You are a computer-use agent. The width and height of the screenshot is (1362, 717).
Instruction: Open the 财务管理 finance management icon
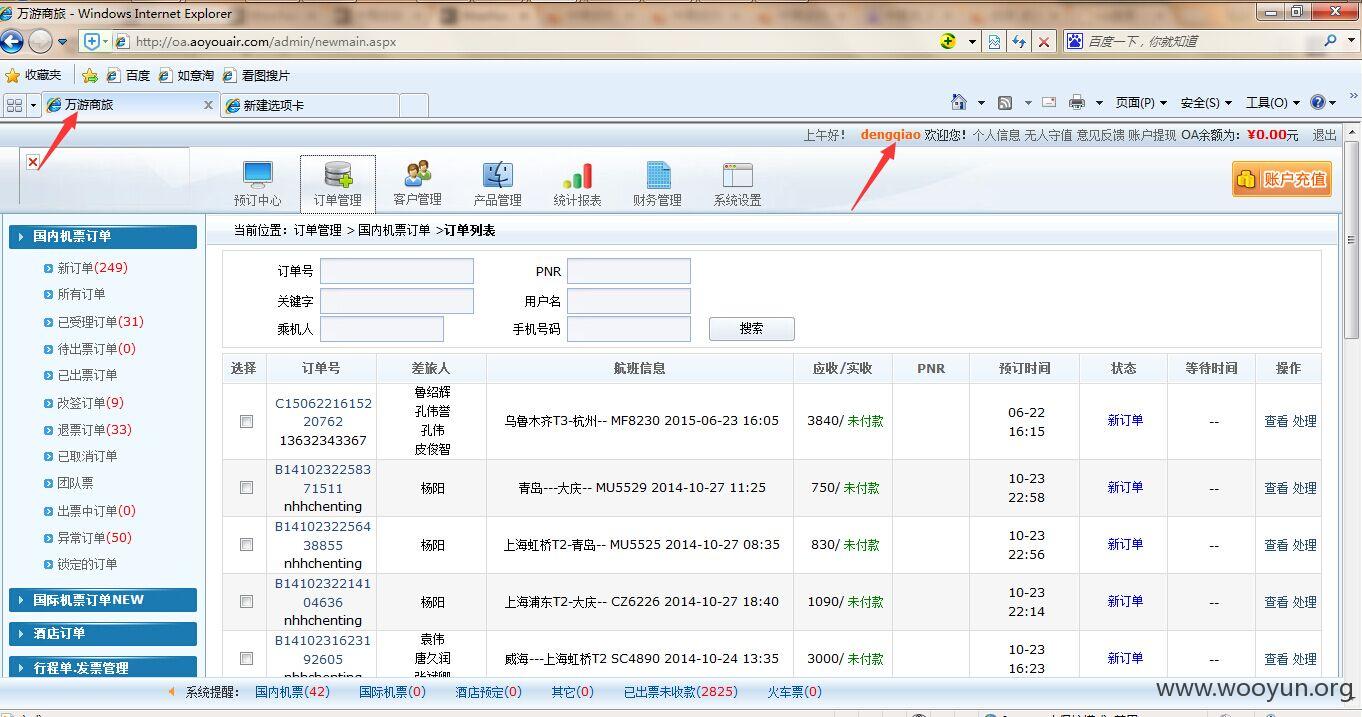657,183
